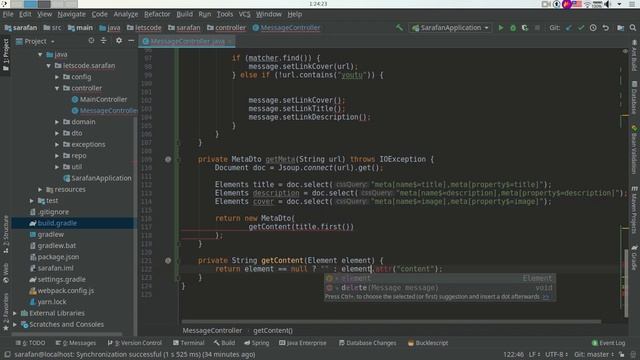Click Wi-Fi icon in system tray
Screen dimensions: 640x360
587,4
